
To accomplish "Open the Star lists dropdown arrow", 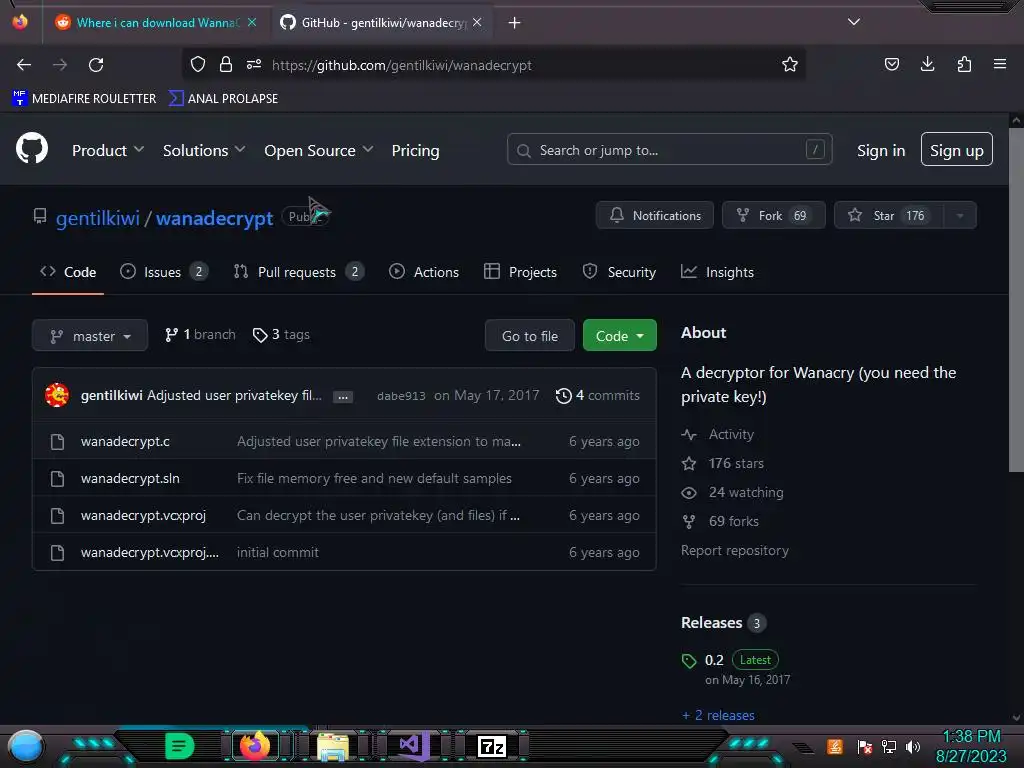I will (960, 216).
